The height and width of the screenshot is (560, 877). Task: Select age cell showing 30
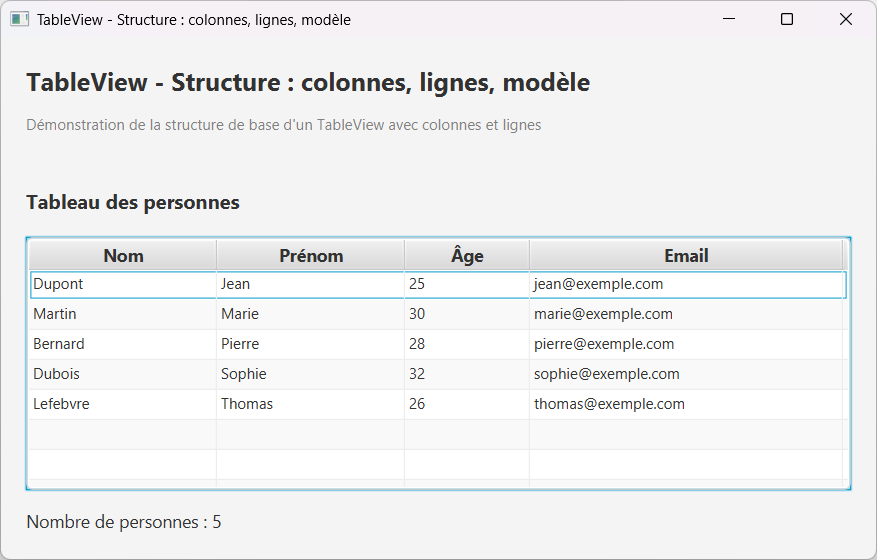pyautogui.click(x=467, y=314)
